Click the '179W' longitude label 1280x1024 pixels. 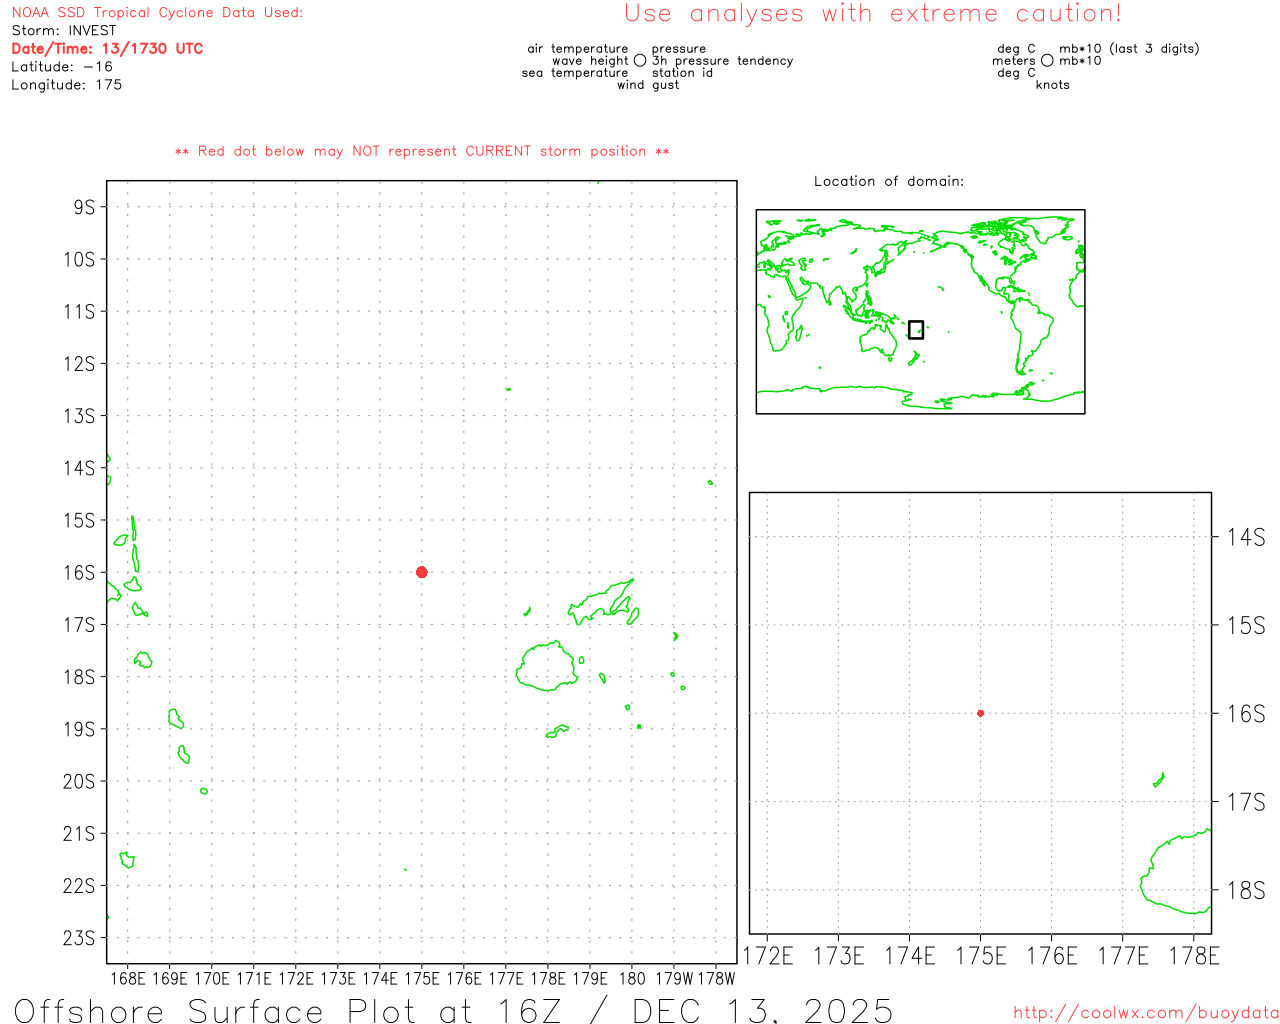pos(674,979)
